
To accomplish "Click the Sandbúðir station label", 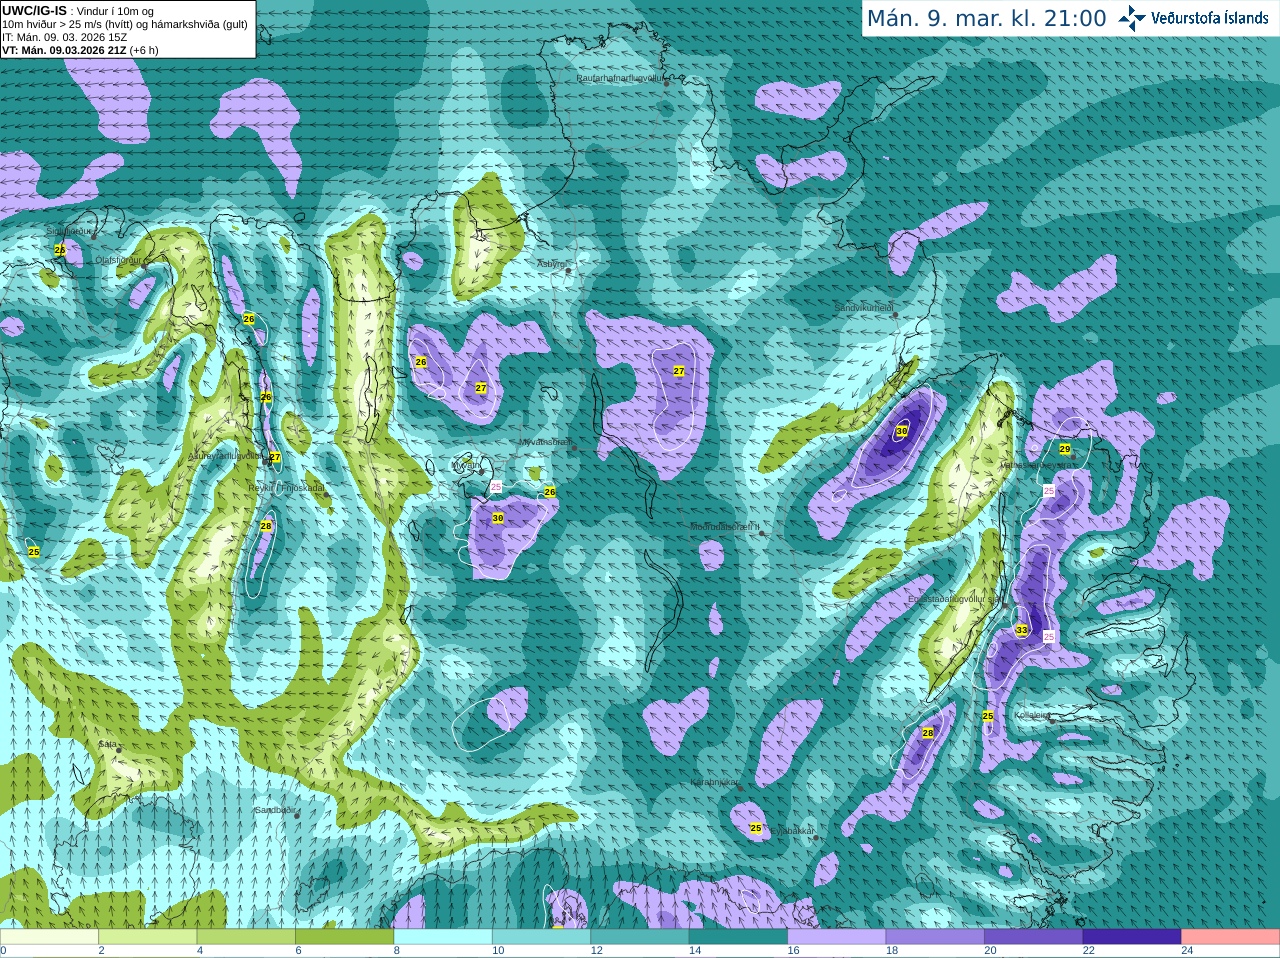I will (275, 810).
